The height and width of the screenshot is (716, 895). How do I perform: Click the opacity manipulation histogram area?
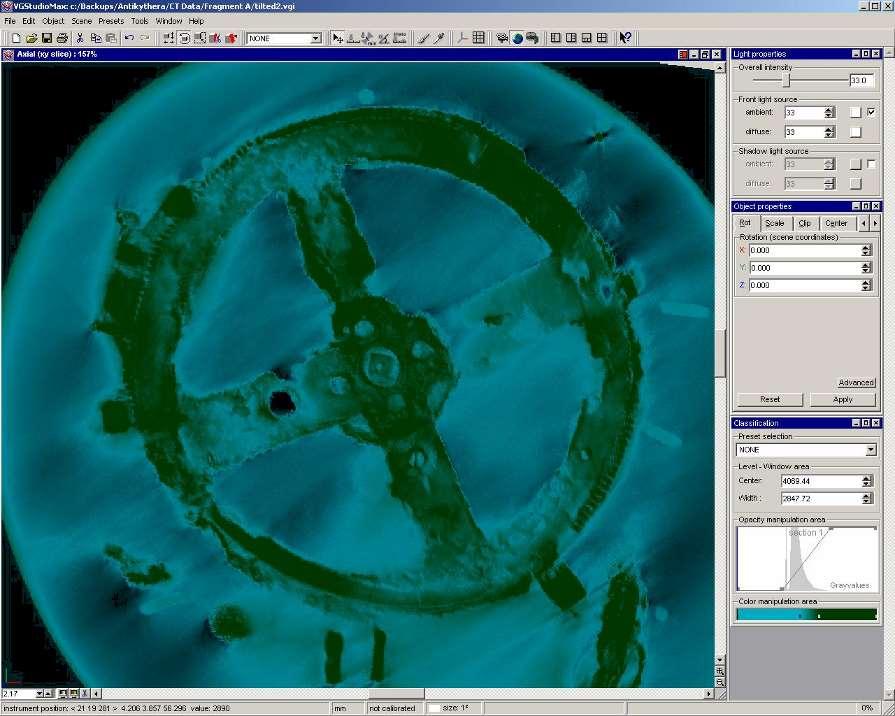click(x=807, y=559)
